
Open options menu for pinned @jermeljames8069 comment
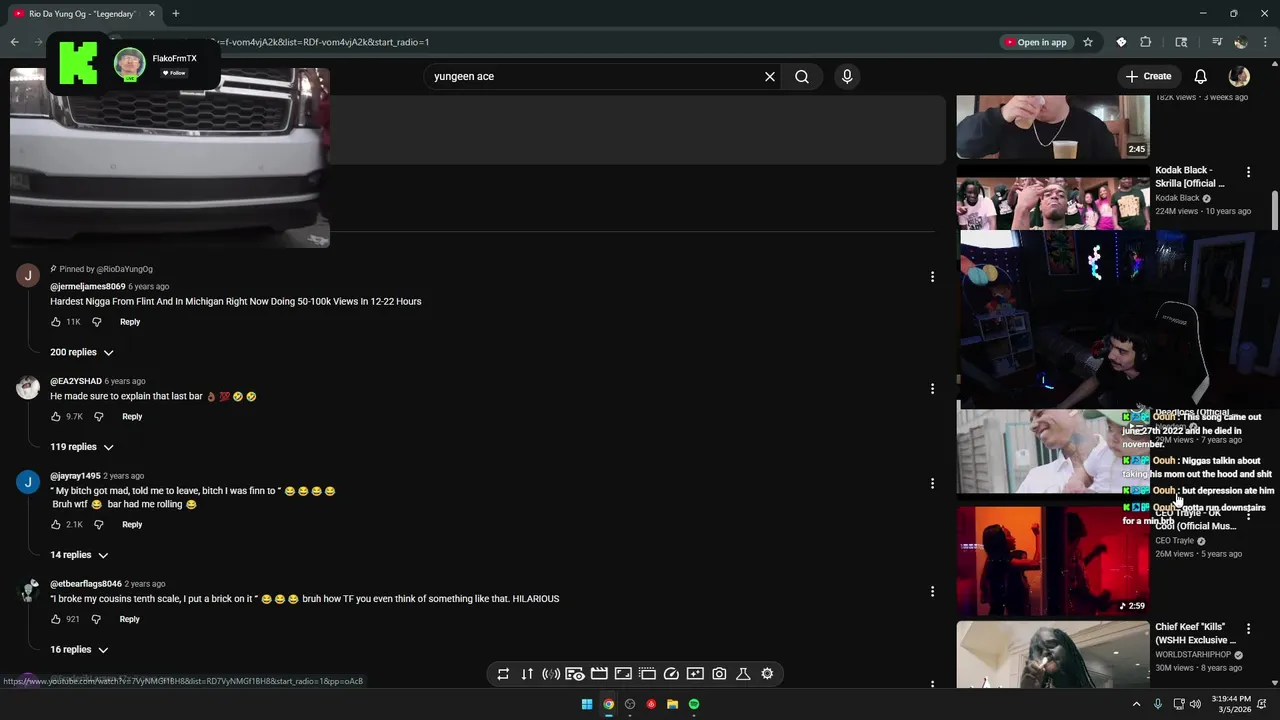pyautogui.click(x=932, y=277)
